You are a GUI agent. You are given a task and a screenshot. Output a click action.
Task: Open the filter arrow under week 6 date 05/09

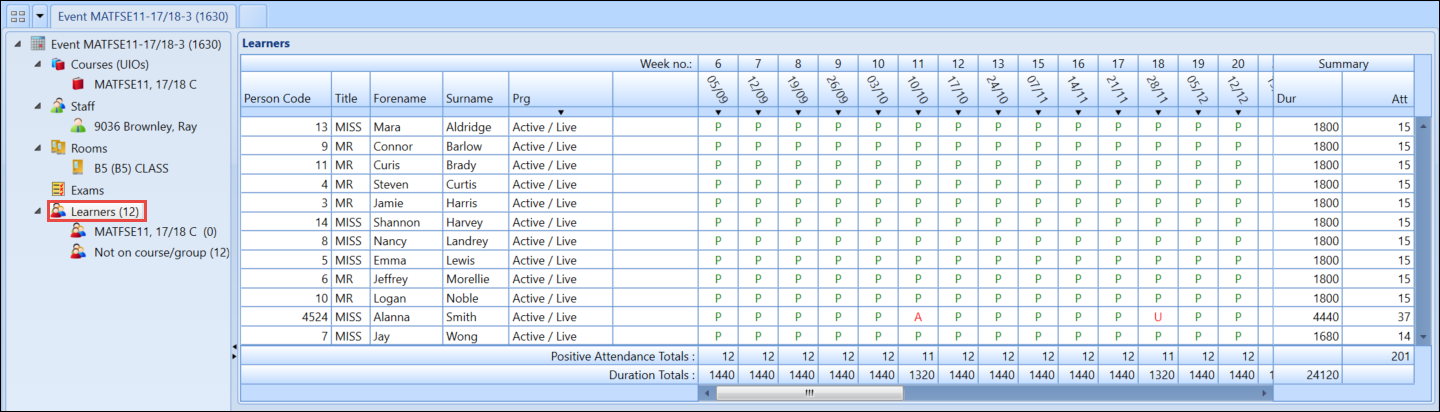718,112
